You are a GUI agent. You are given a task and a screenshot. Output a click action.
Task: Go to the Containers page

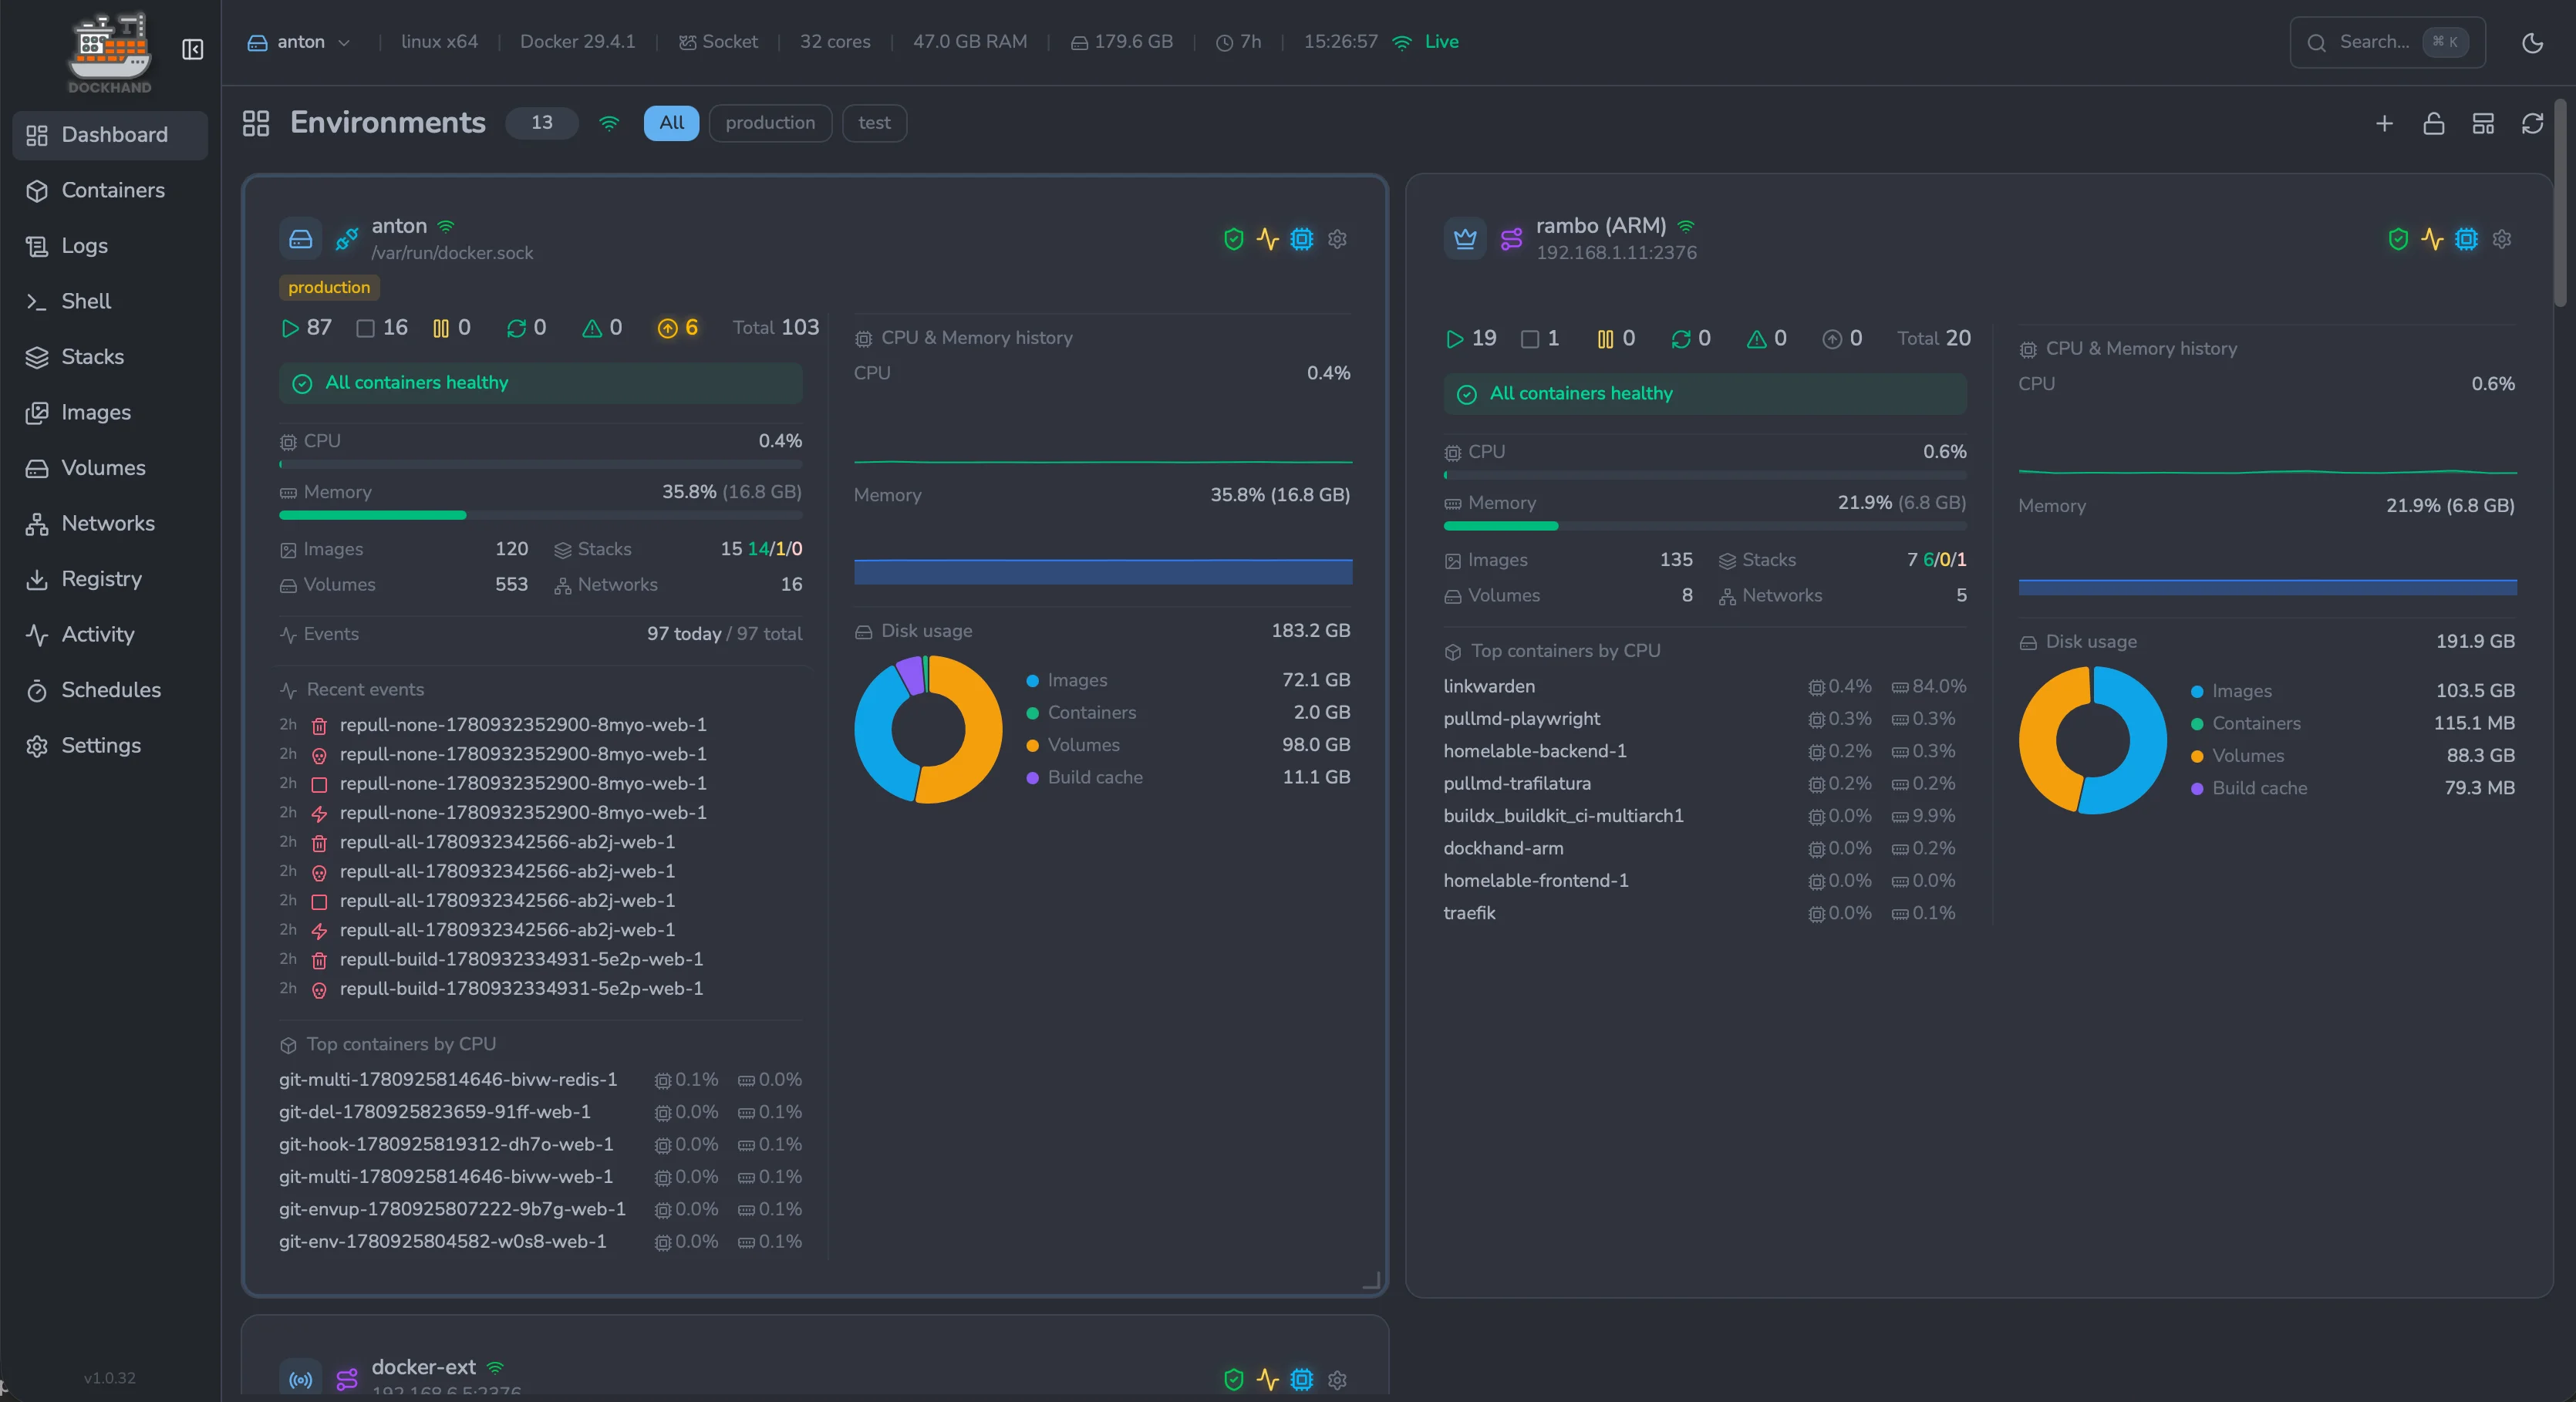point(110,190)
